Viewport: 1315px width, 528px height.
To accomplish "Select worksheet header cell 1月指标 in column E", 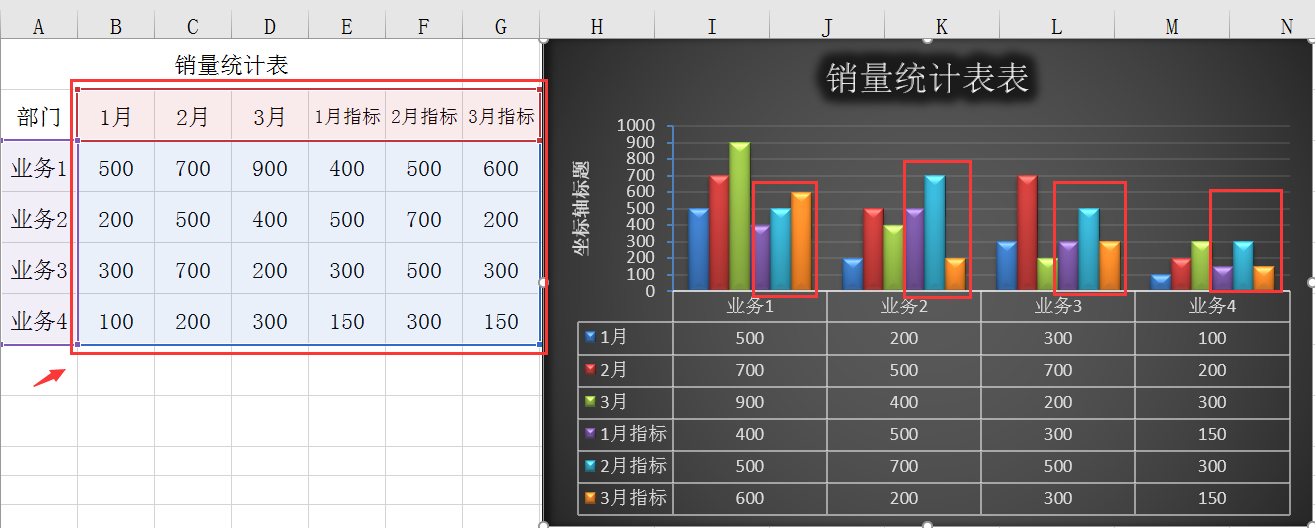I will [x=347, y=116].
